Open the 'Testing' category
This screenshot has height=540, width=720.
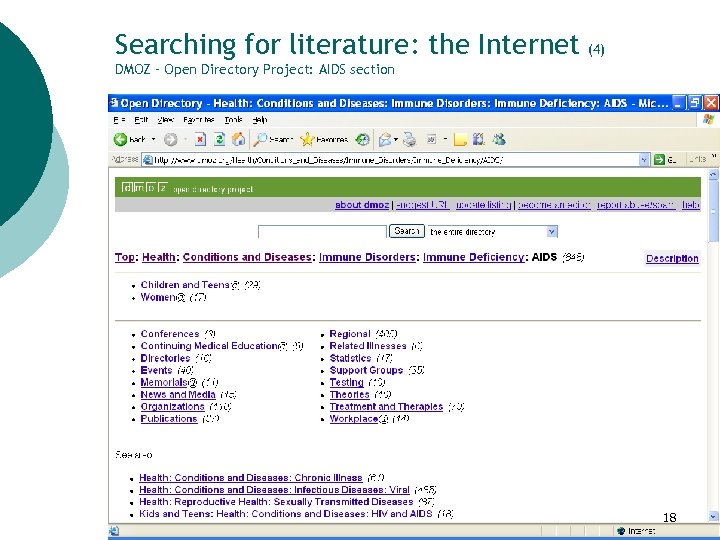[x=347, y=382]
